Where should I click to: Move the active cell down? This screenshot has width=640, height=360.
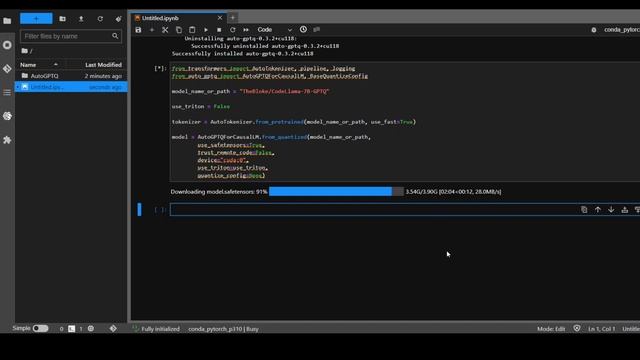click(x=611, y=210)
